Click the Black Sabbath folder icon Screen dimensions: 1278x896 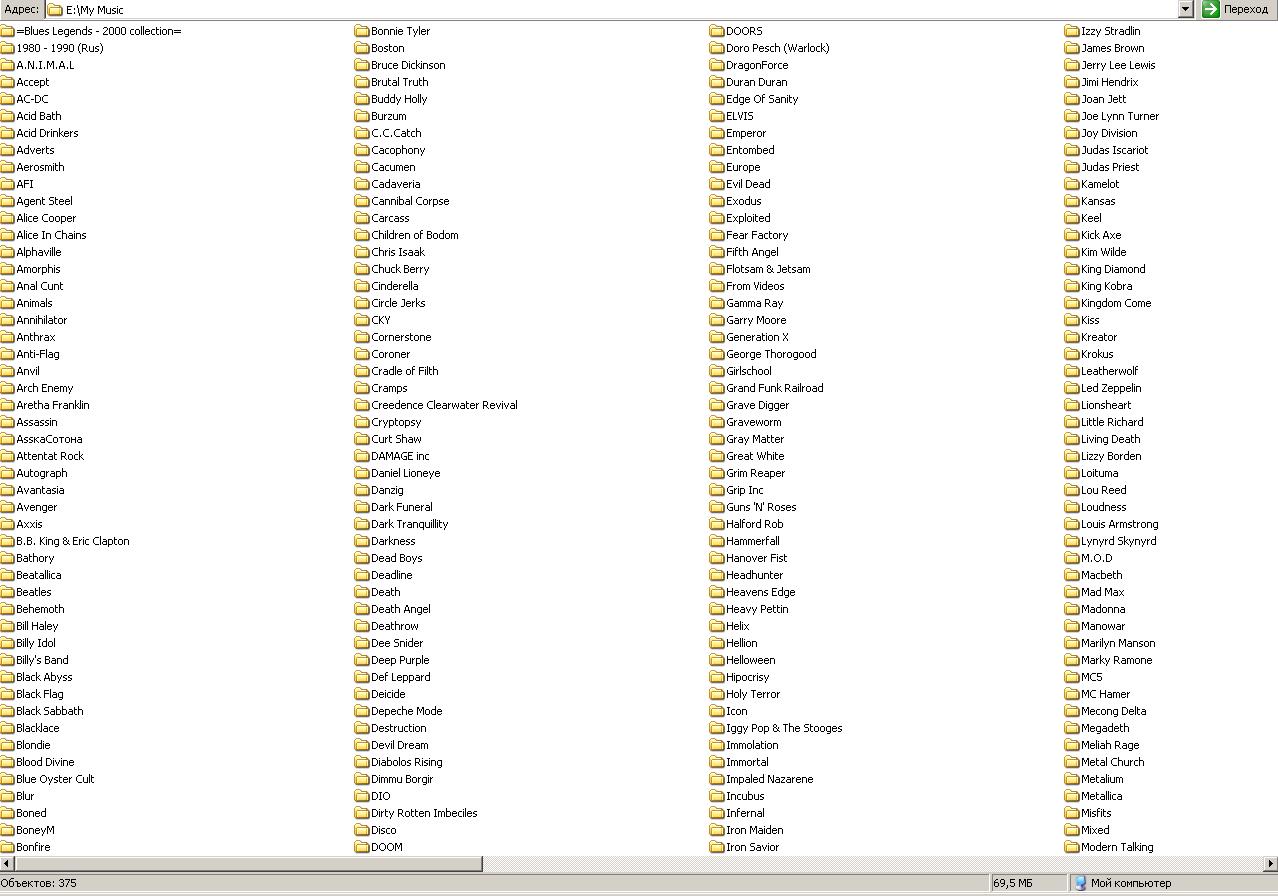8,711
